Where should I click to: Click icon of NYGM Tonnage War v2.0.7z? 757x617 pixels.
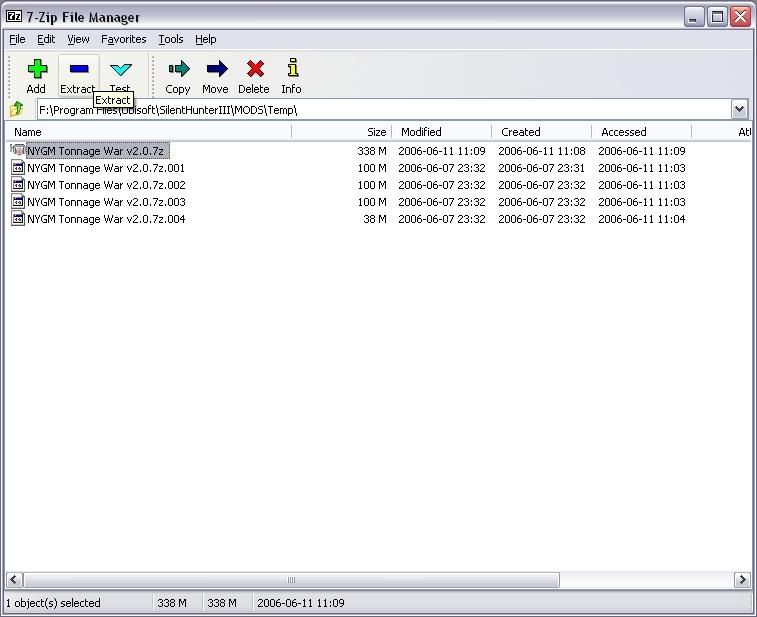pyautogui.click(x=18, y=150)
